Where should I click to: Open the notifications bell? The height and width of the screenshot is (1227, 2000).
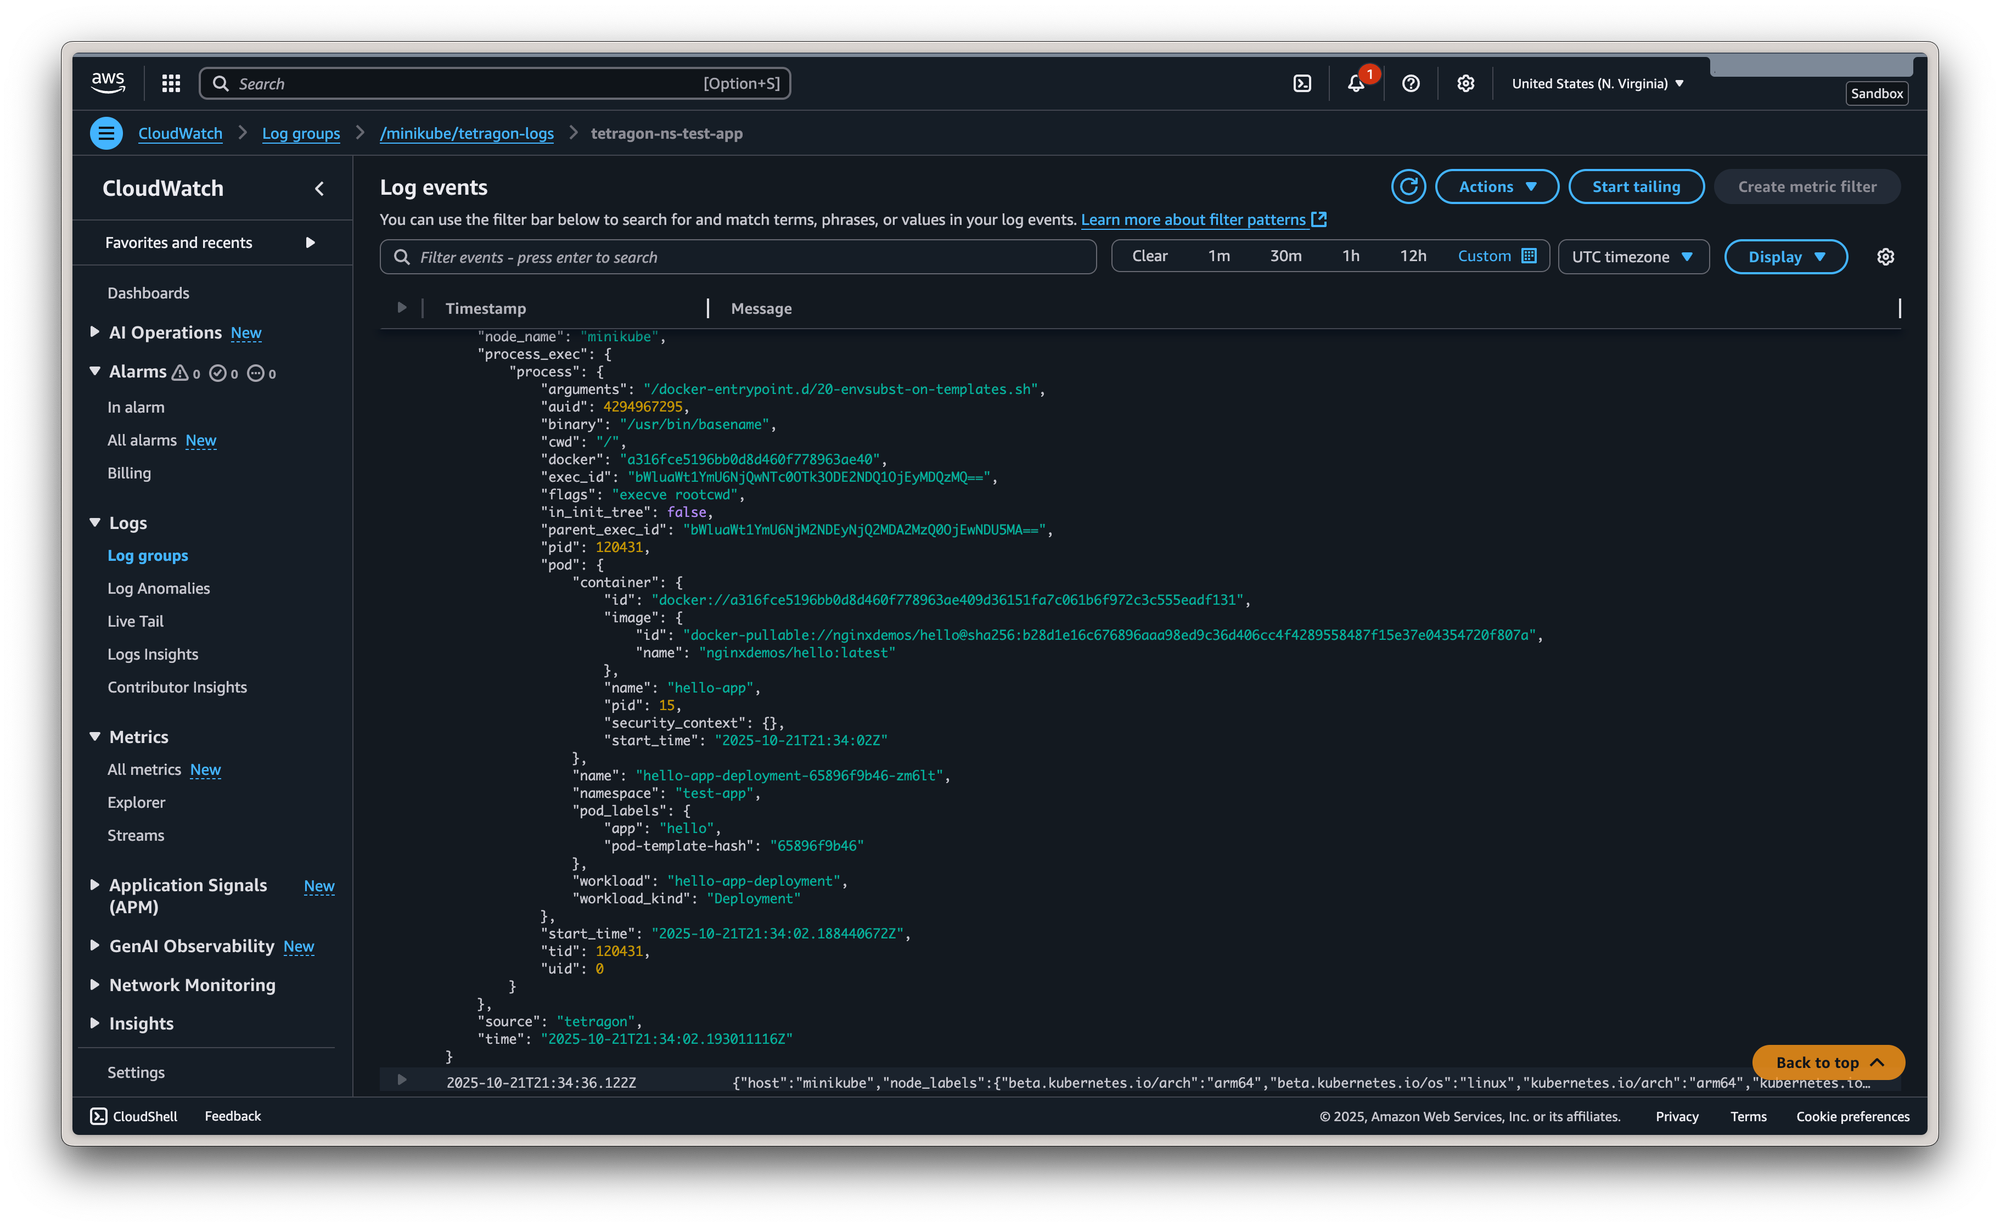click(x=1356, y=84)
